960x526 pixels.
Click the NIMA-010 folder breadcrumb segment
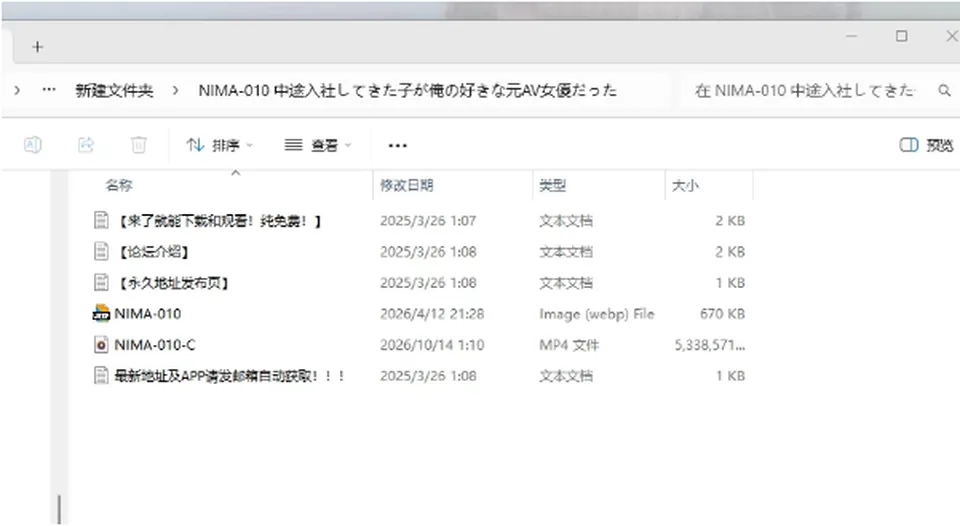pyautogui.click(x=408, y=91)
